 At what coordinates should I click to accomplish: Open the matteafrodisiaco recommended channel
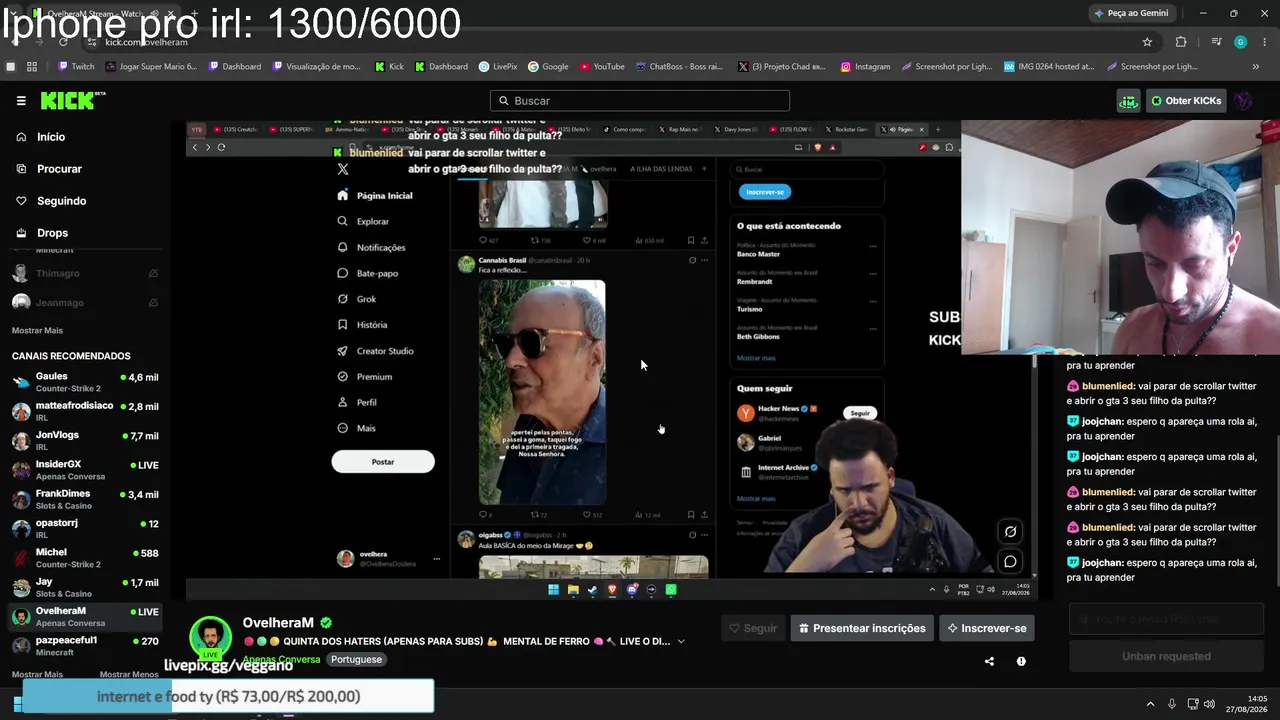85,411
